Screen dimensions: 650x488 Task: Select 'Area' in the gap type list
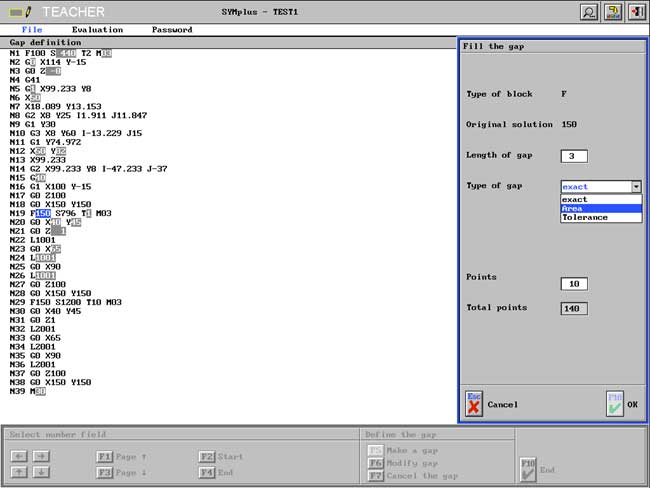coord(600,208)
